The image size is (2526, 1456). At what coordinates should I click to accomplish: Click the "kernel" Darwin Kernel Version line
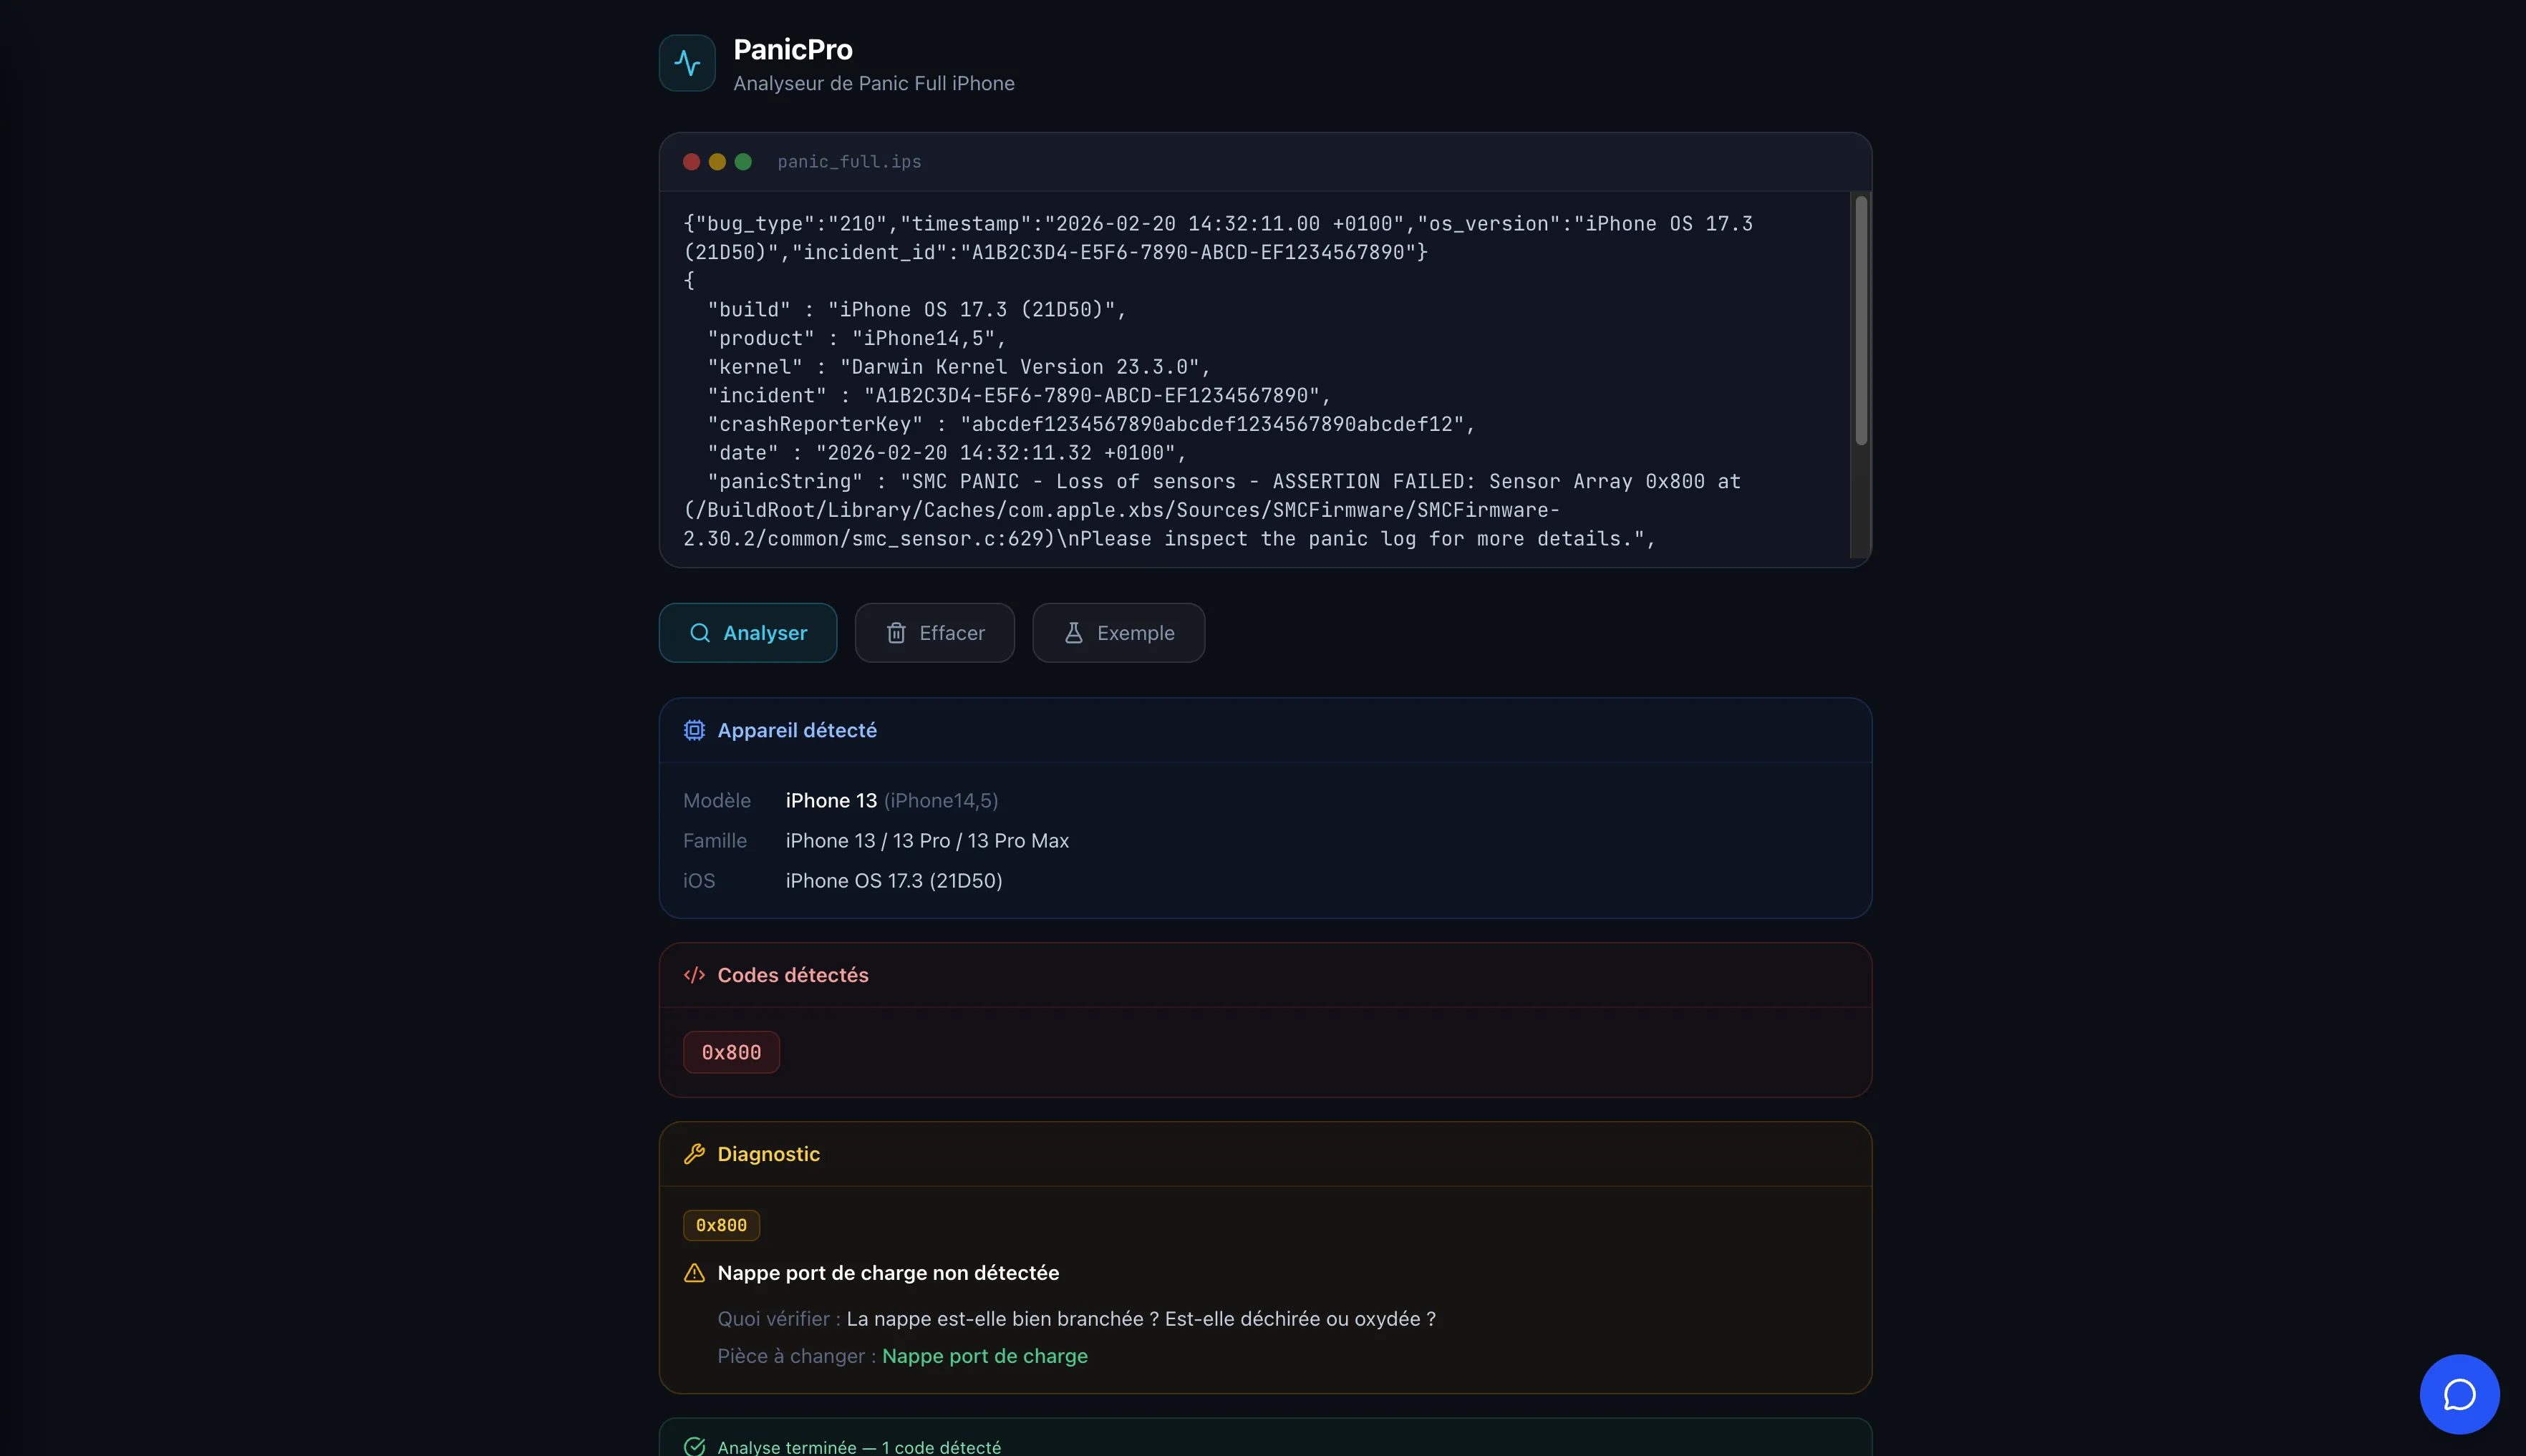click(x=960, y=367)
